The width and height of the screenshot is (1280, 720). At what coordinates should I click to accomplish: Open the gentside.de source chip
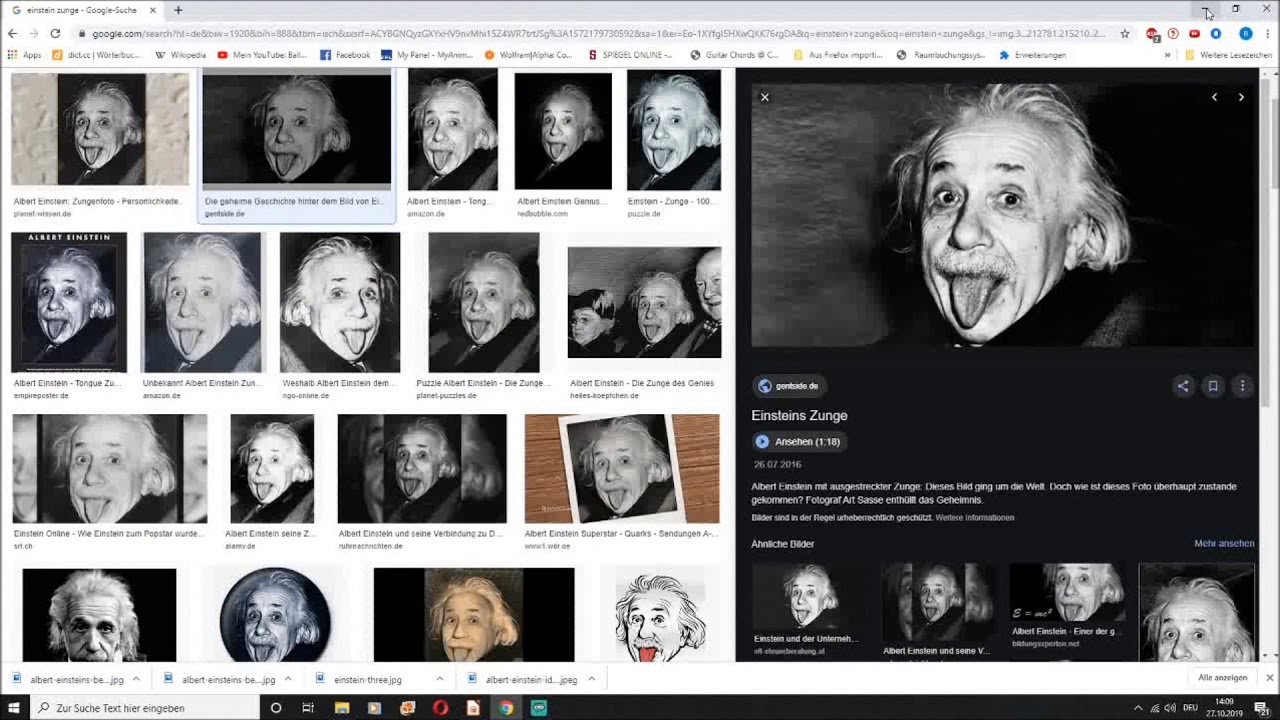(789, 386)
